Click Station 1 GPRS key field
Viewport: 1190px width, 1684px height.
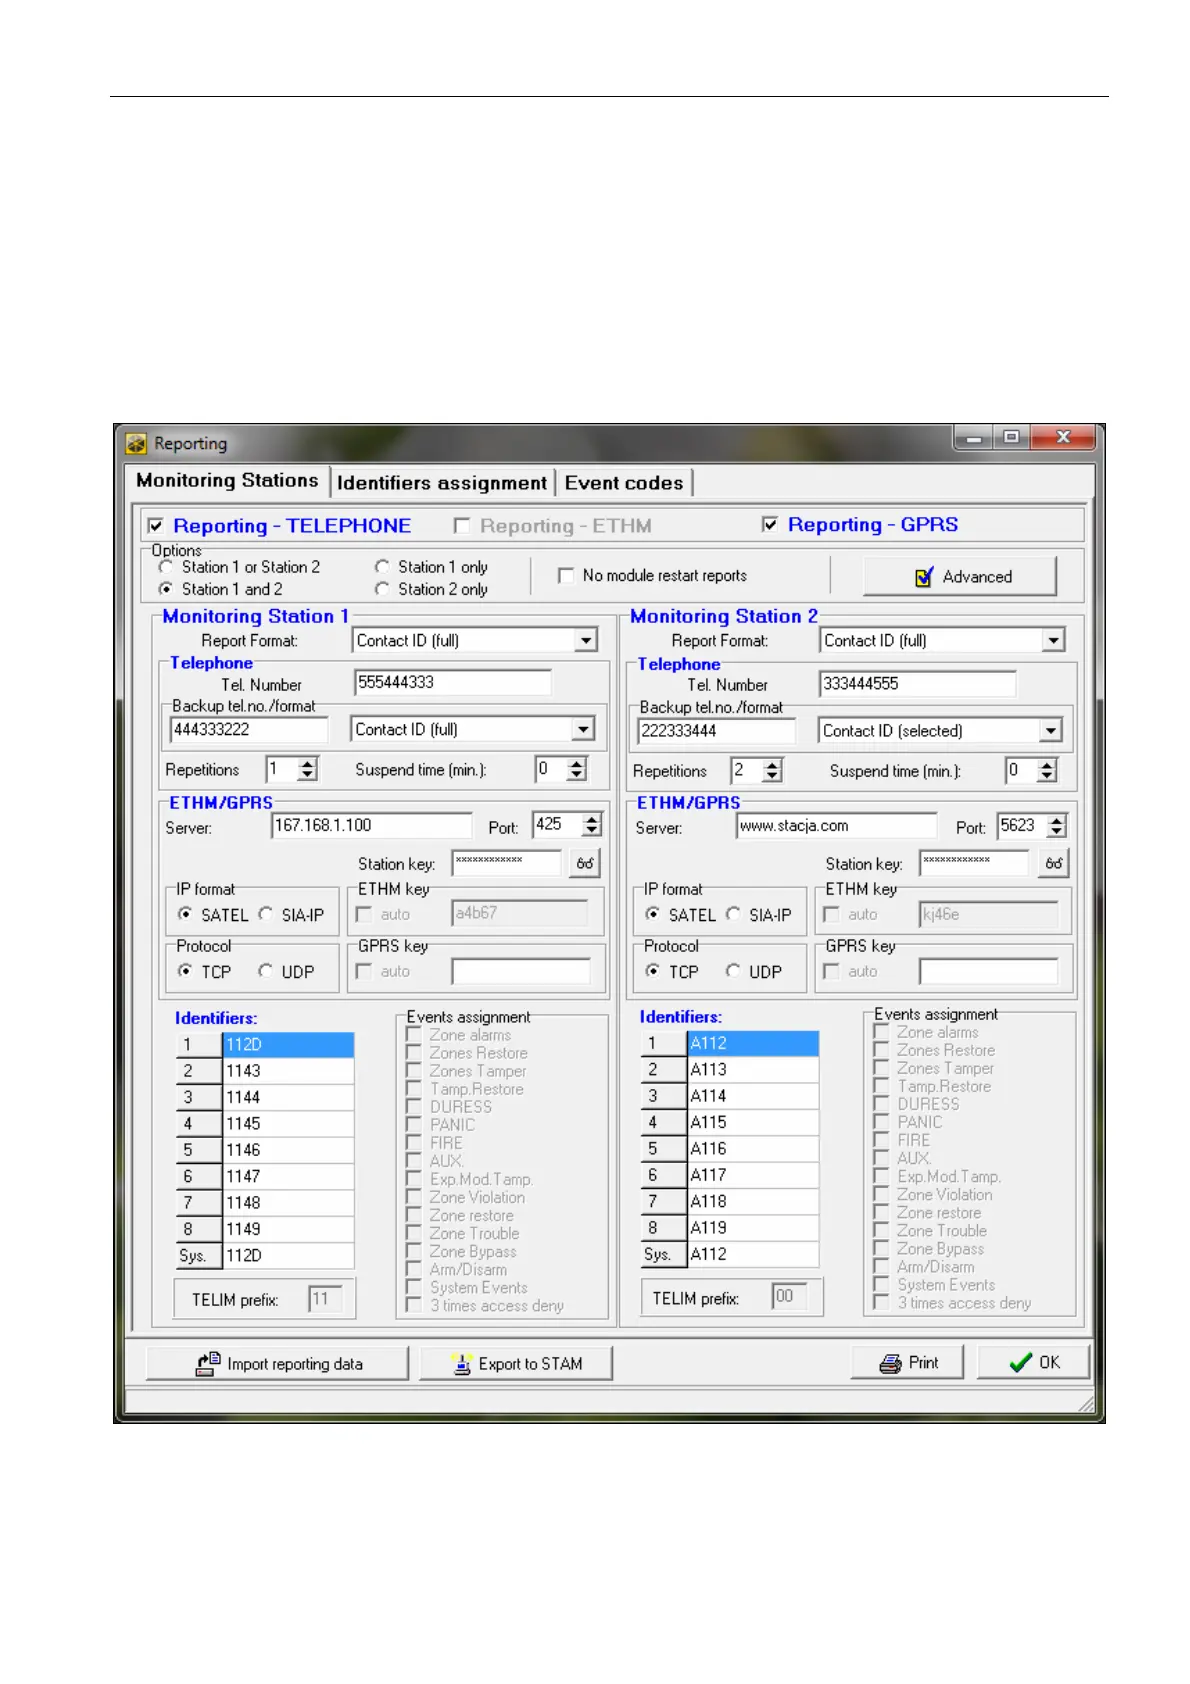521,971
